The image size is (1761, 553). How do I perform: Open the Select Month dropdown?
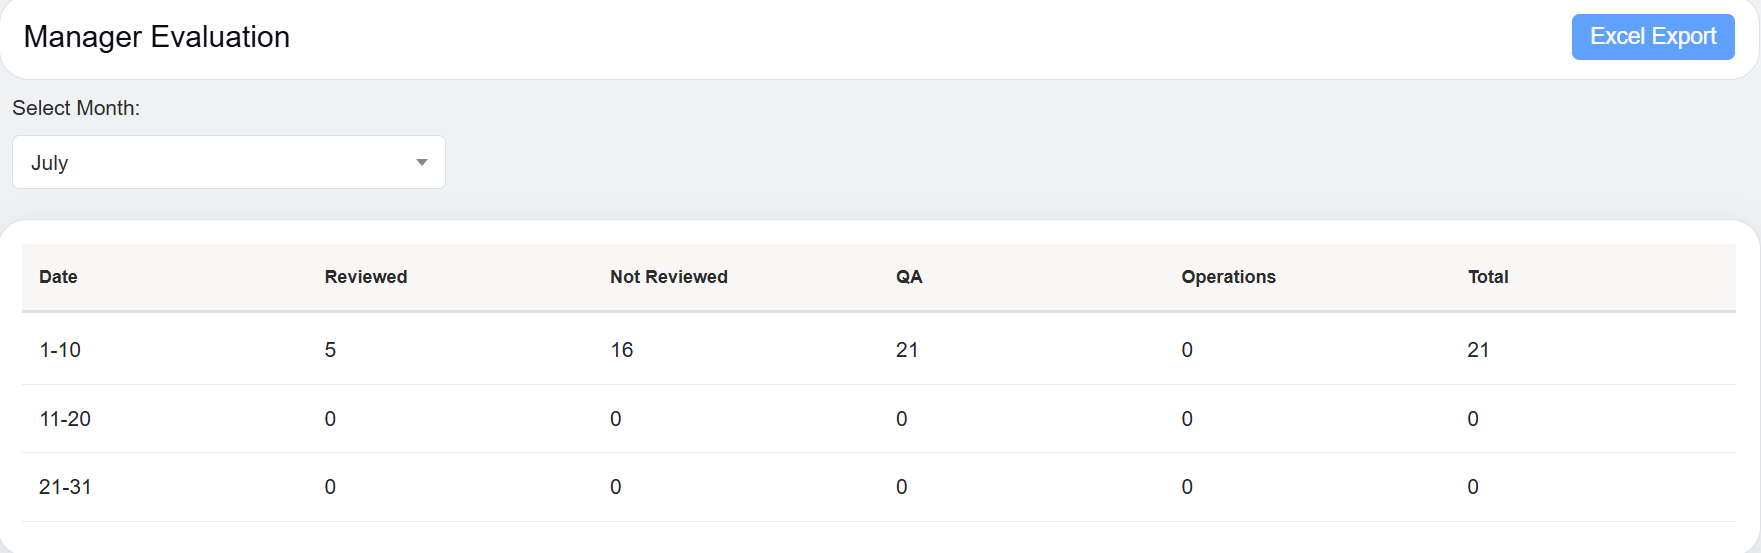tap(228, 162)
